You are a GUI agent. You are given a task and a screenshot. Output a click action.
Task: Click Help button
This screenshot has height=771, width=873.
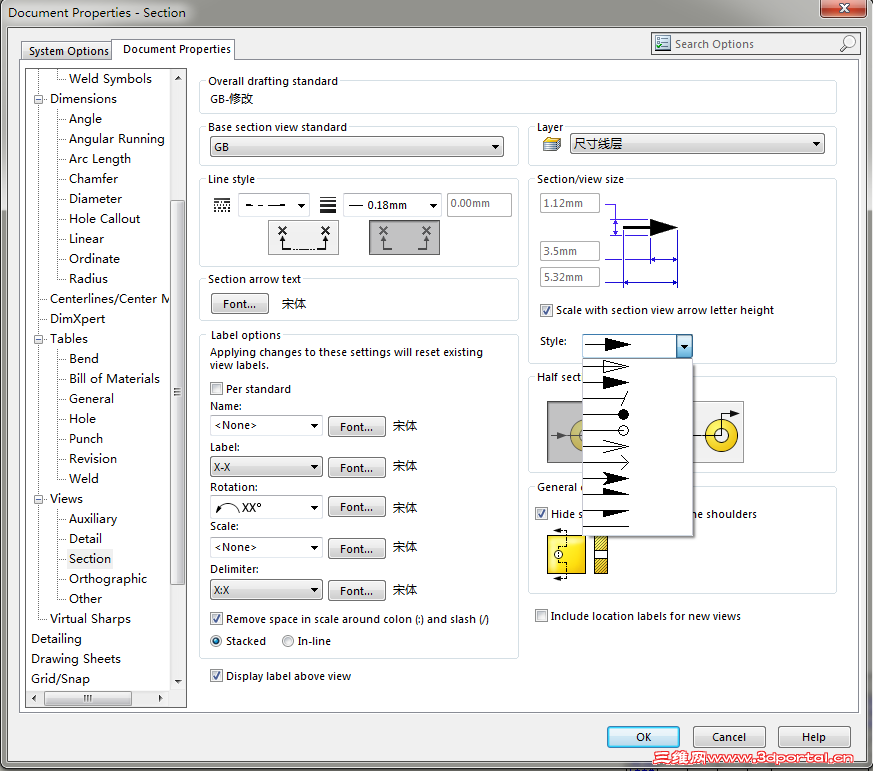(x=813, y=737)
